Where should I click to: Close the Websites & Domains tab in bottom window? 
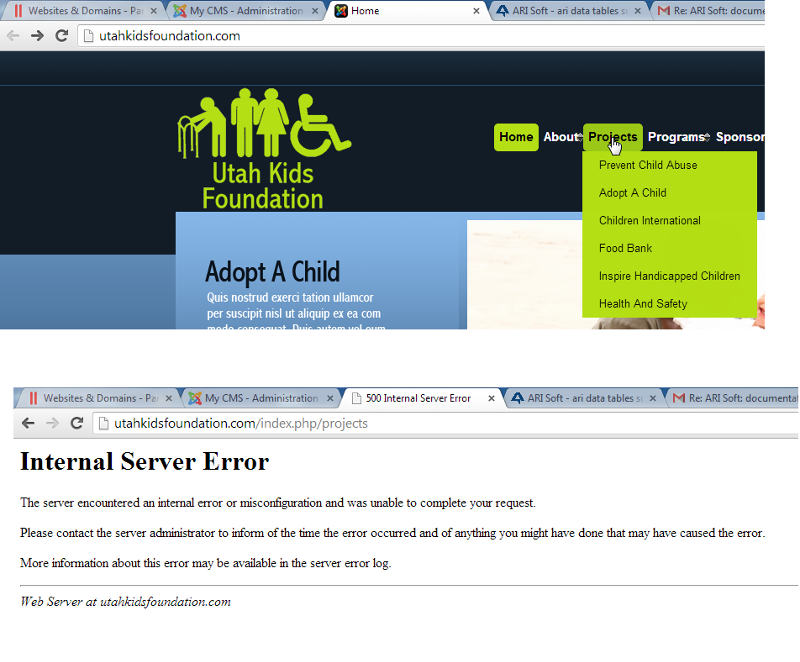(169, 398)
